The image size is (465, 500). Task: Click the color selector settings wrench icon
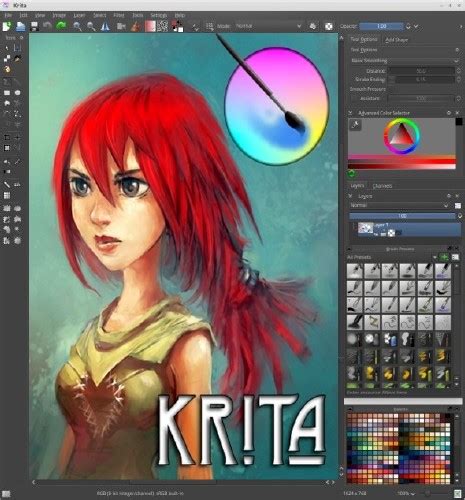point(355,125)
